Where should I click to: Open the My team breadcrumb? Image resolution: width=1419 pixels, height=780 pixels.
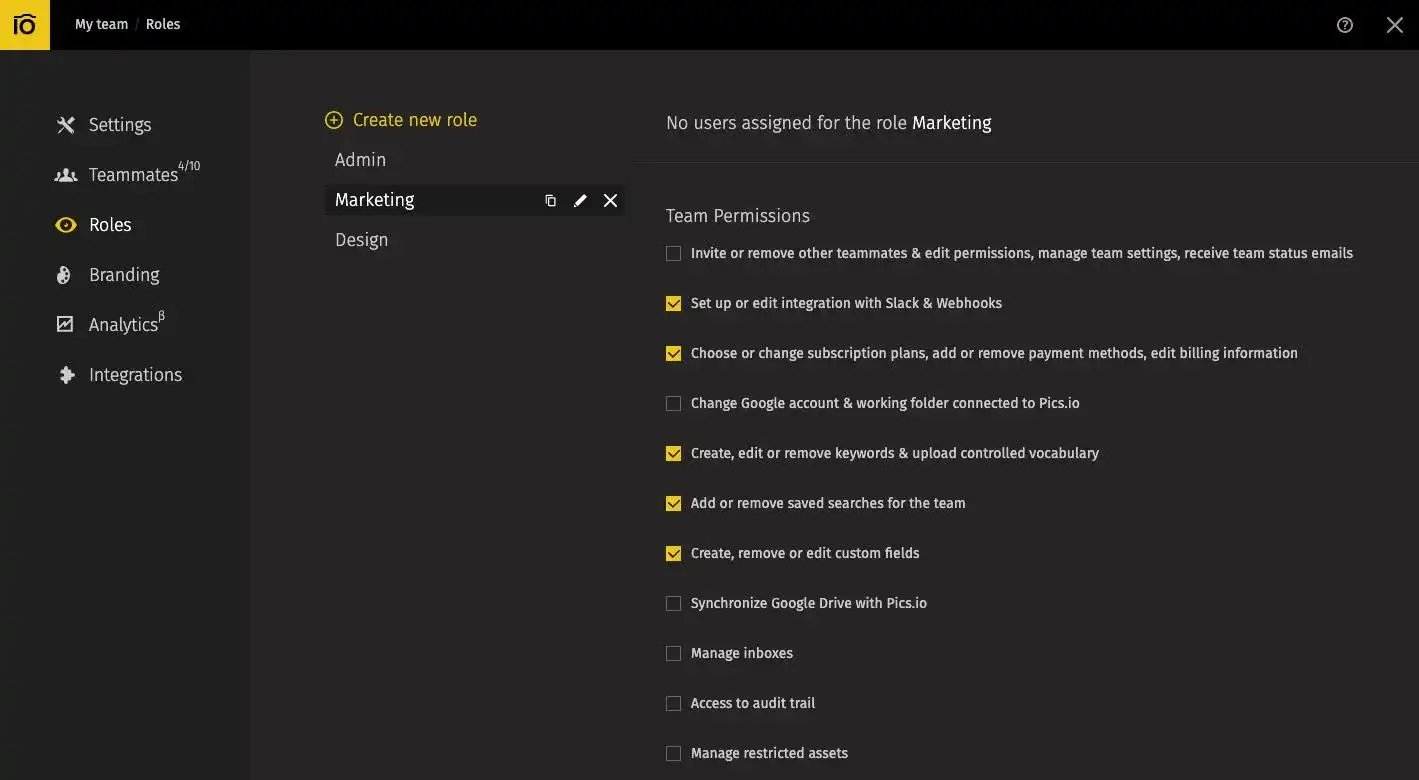101,23
